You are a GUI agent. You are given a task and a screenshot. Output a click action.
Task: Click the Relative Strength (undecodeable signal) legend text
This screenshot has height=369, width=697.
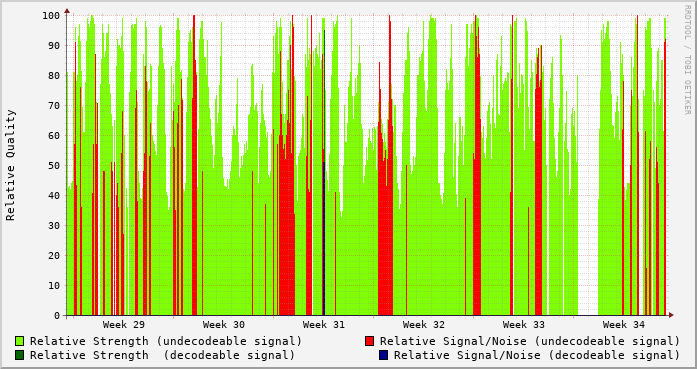click(x=166, y=341)
